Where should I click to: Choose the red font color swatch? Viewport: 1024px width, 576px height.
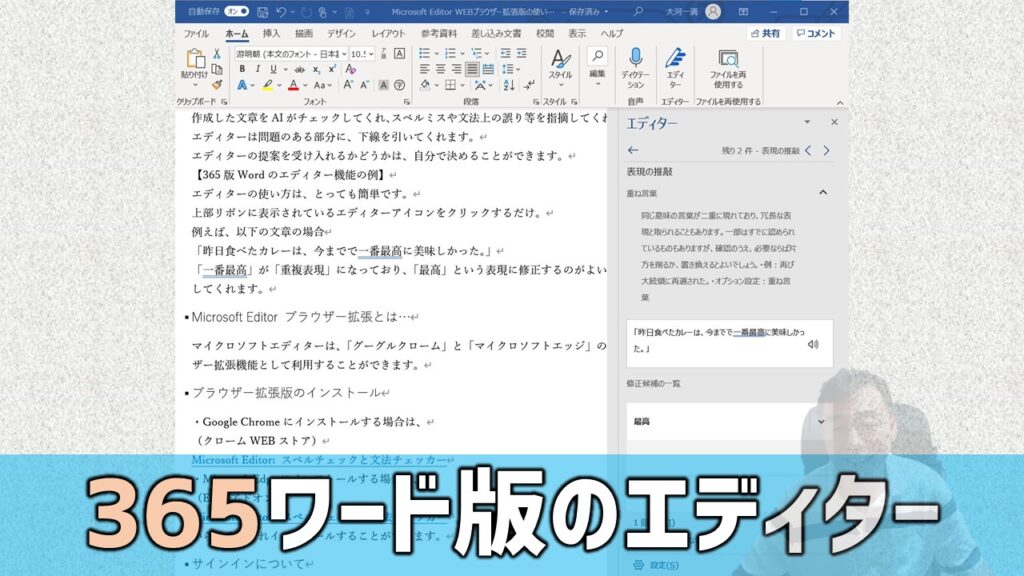294,85
